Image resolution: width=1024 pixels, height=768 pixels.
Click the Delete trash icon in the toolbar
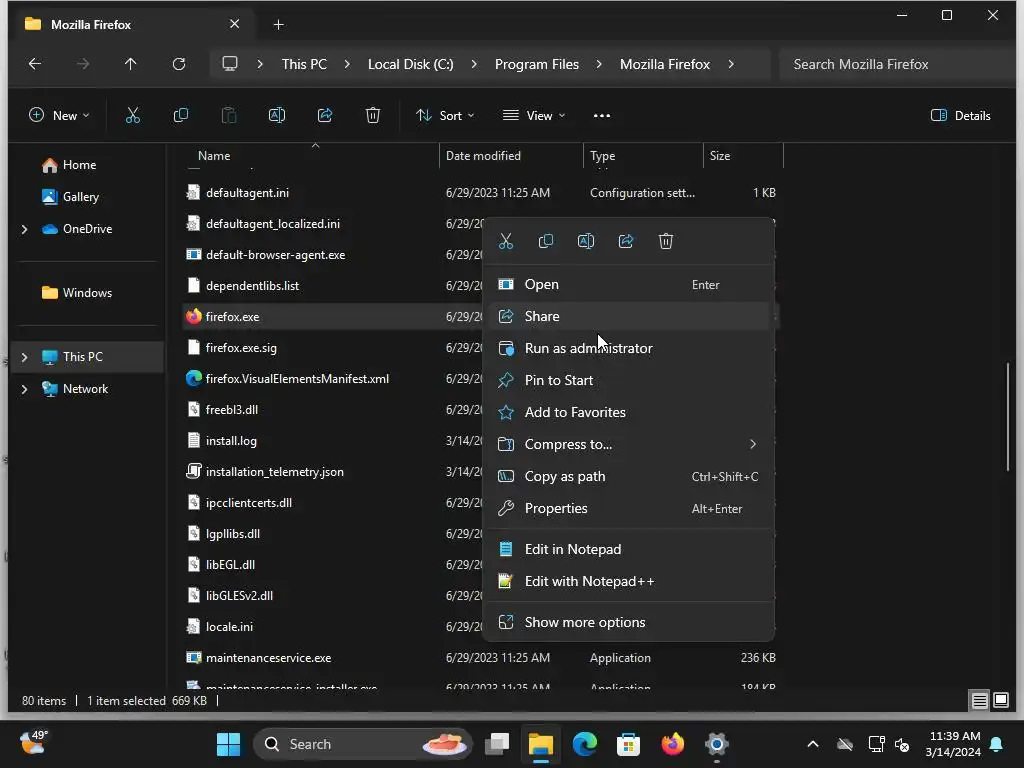coord(373,116)
